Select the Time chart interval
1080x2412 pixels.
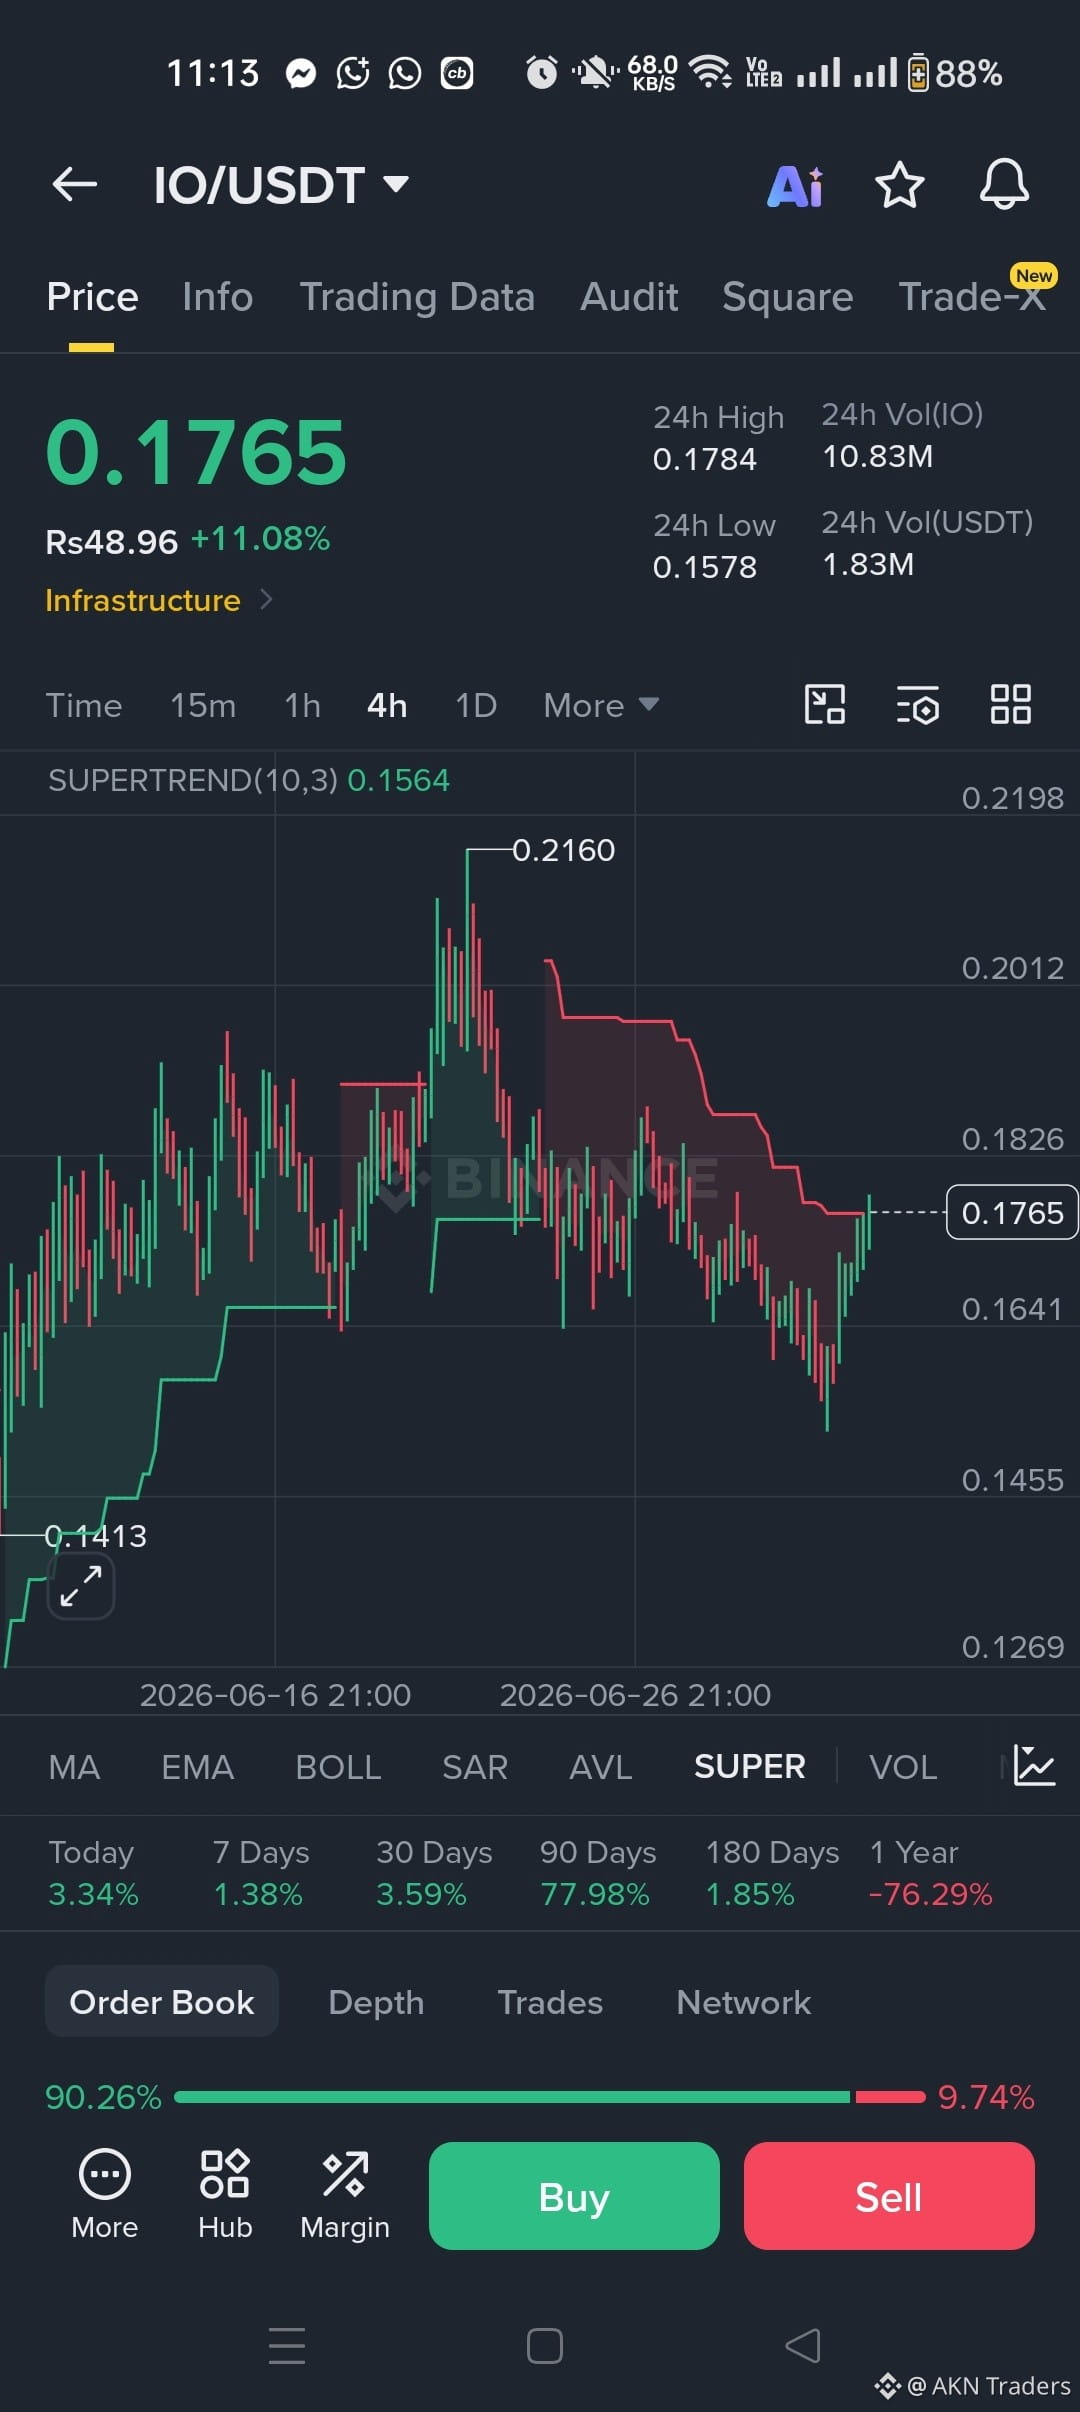coord(84,705)
